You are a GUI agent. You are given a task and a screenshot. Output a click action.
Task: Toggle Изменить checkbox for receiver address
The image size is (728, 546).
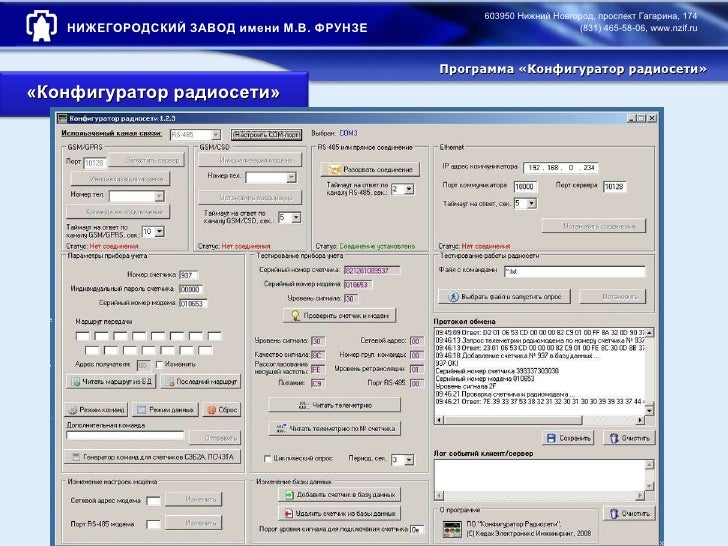[x=159, y=364]
